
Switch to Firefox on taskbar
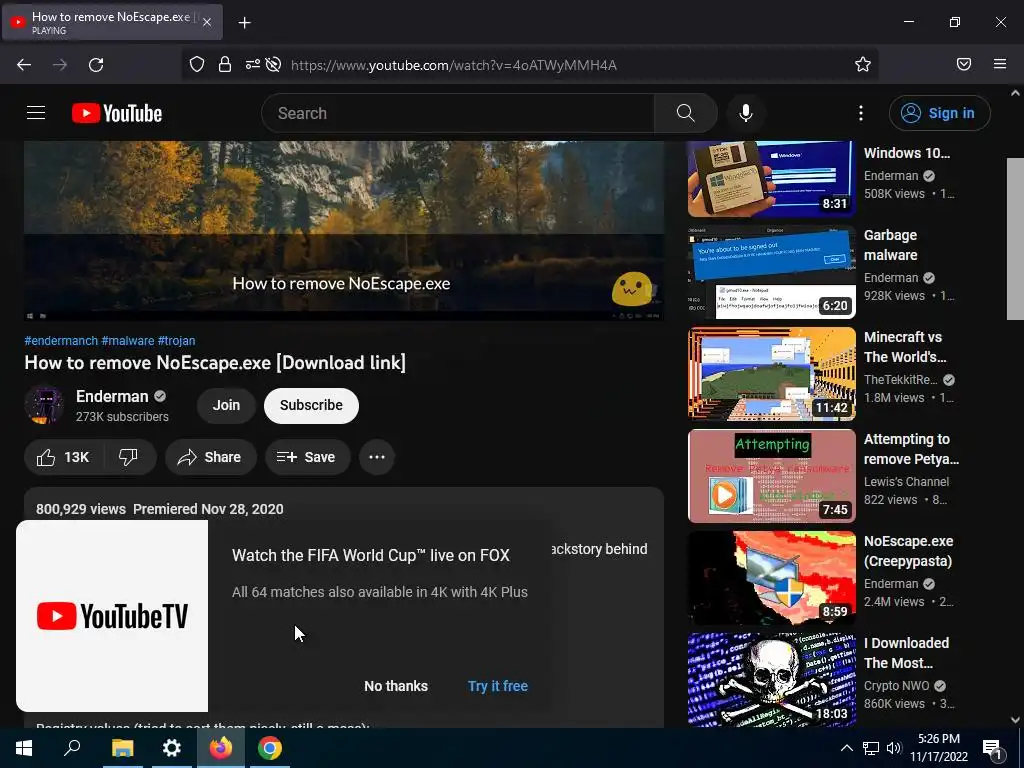coord(221,748)
